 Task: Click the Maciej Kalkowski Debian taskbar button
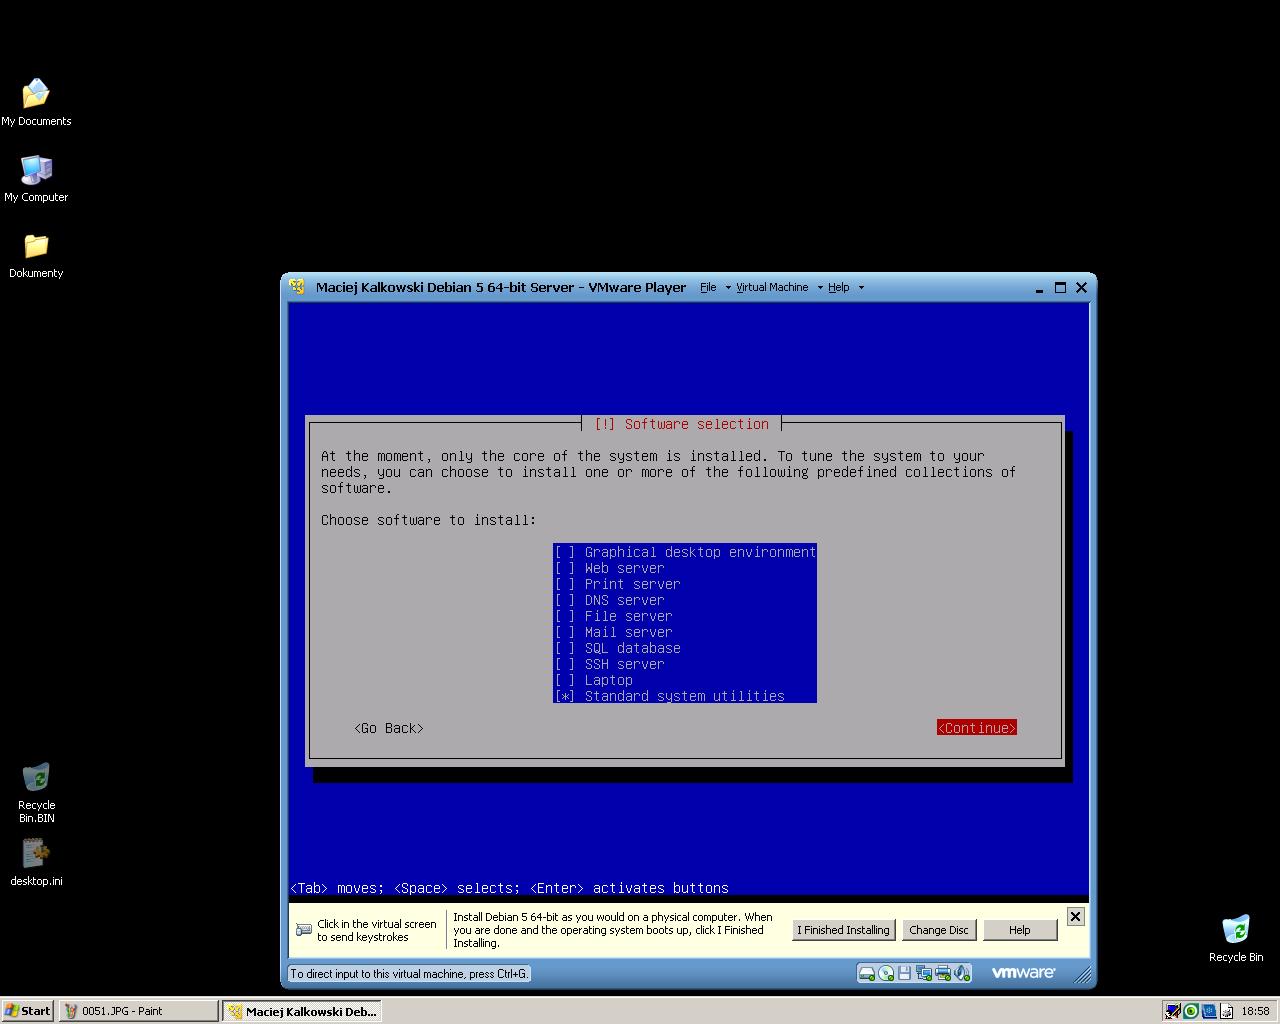[302, 1011]
